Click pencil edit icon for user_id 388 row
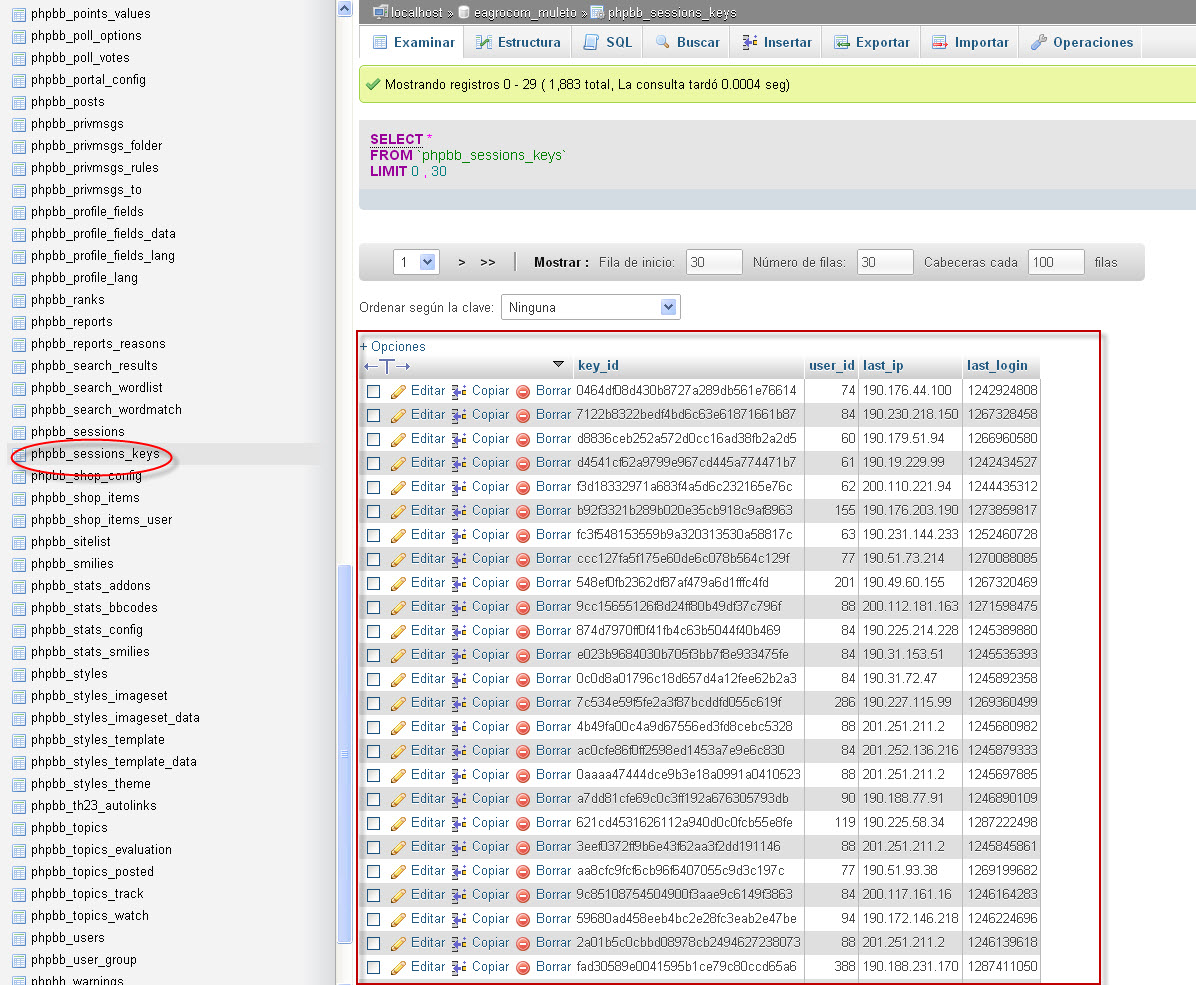Screen dimensions: 1196x985 (398, 967)
